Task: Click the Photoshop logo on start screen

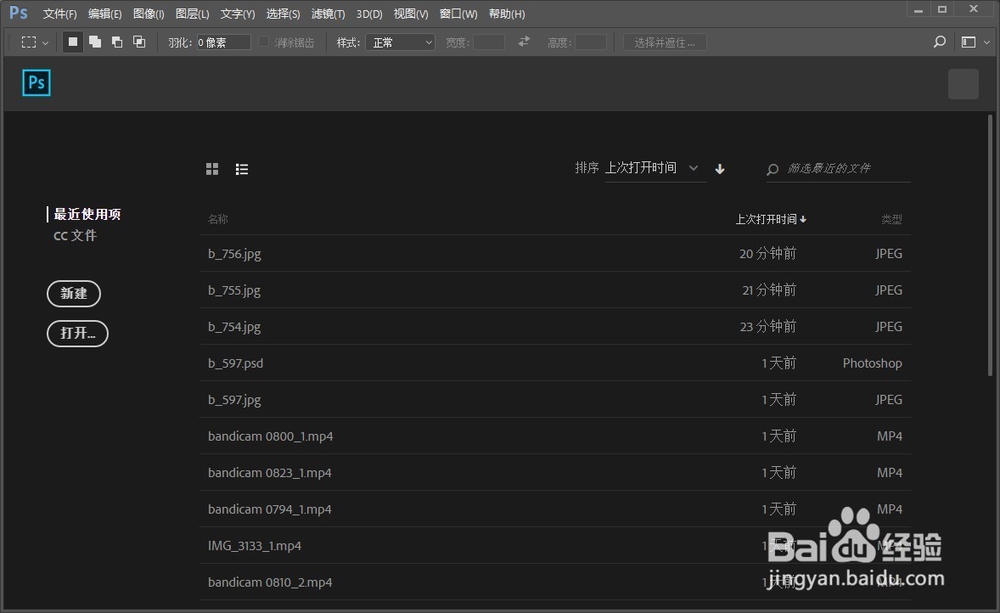Action: [36, 83]
